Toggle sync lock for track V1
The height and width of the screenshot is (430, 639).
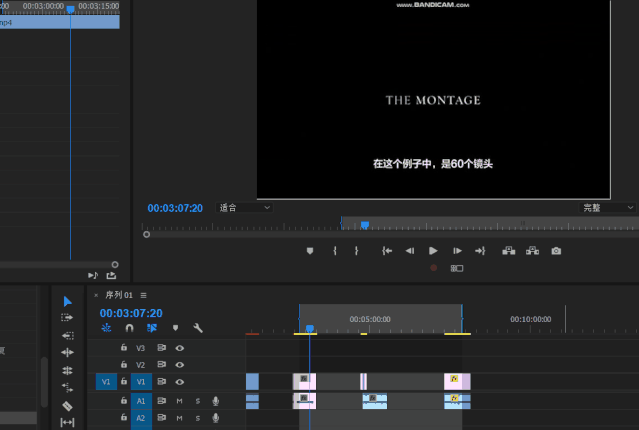(x=161, y=381)
